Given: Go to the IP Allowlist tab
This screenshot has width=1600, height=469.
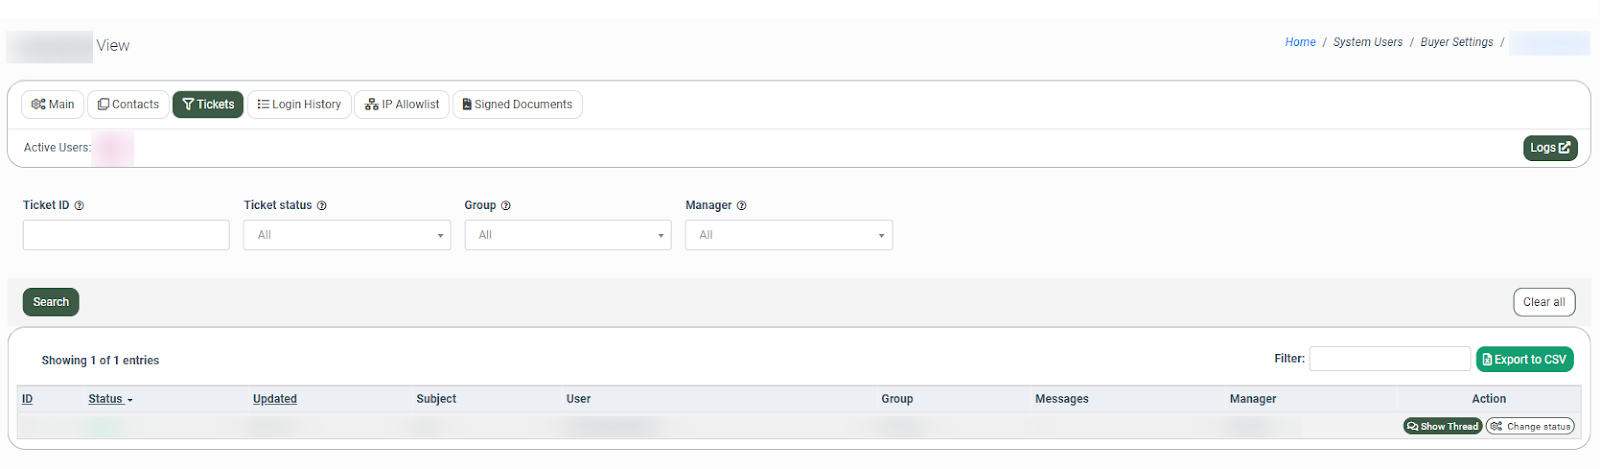Looking at the screenshot, I should 402,104.
